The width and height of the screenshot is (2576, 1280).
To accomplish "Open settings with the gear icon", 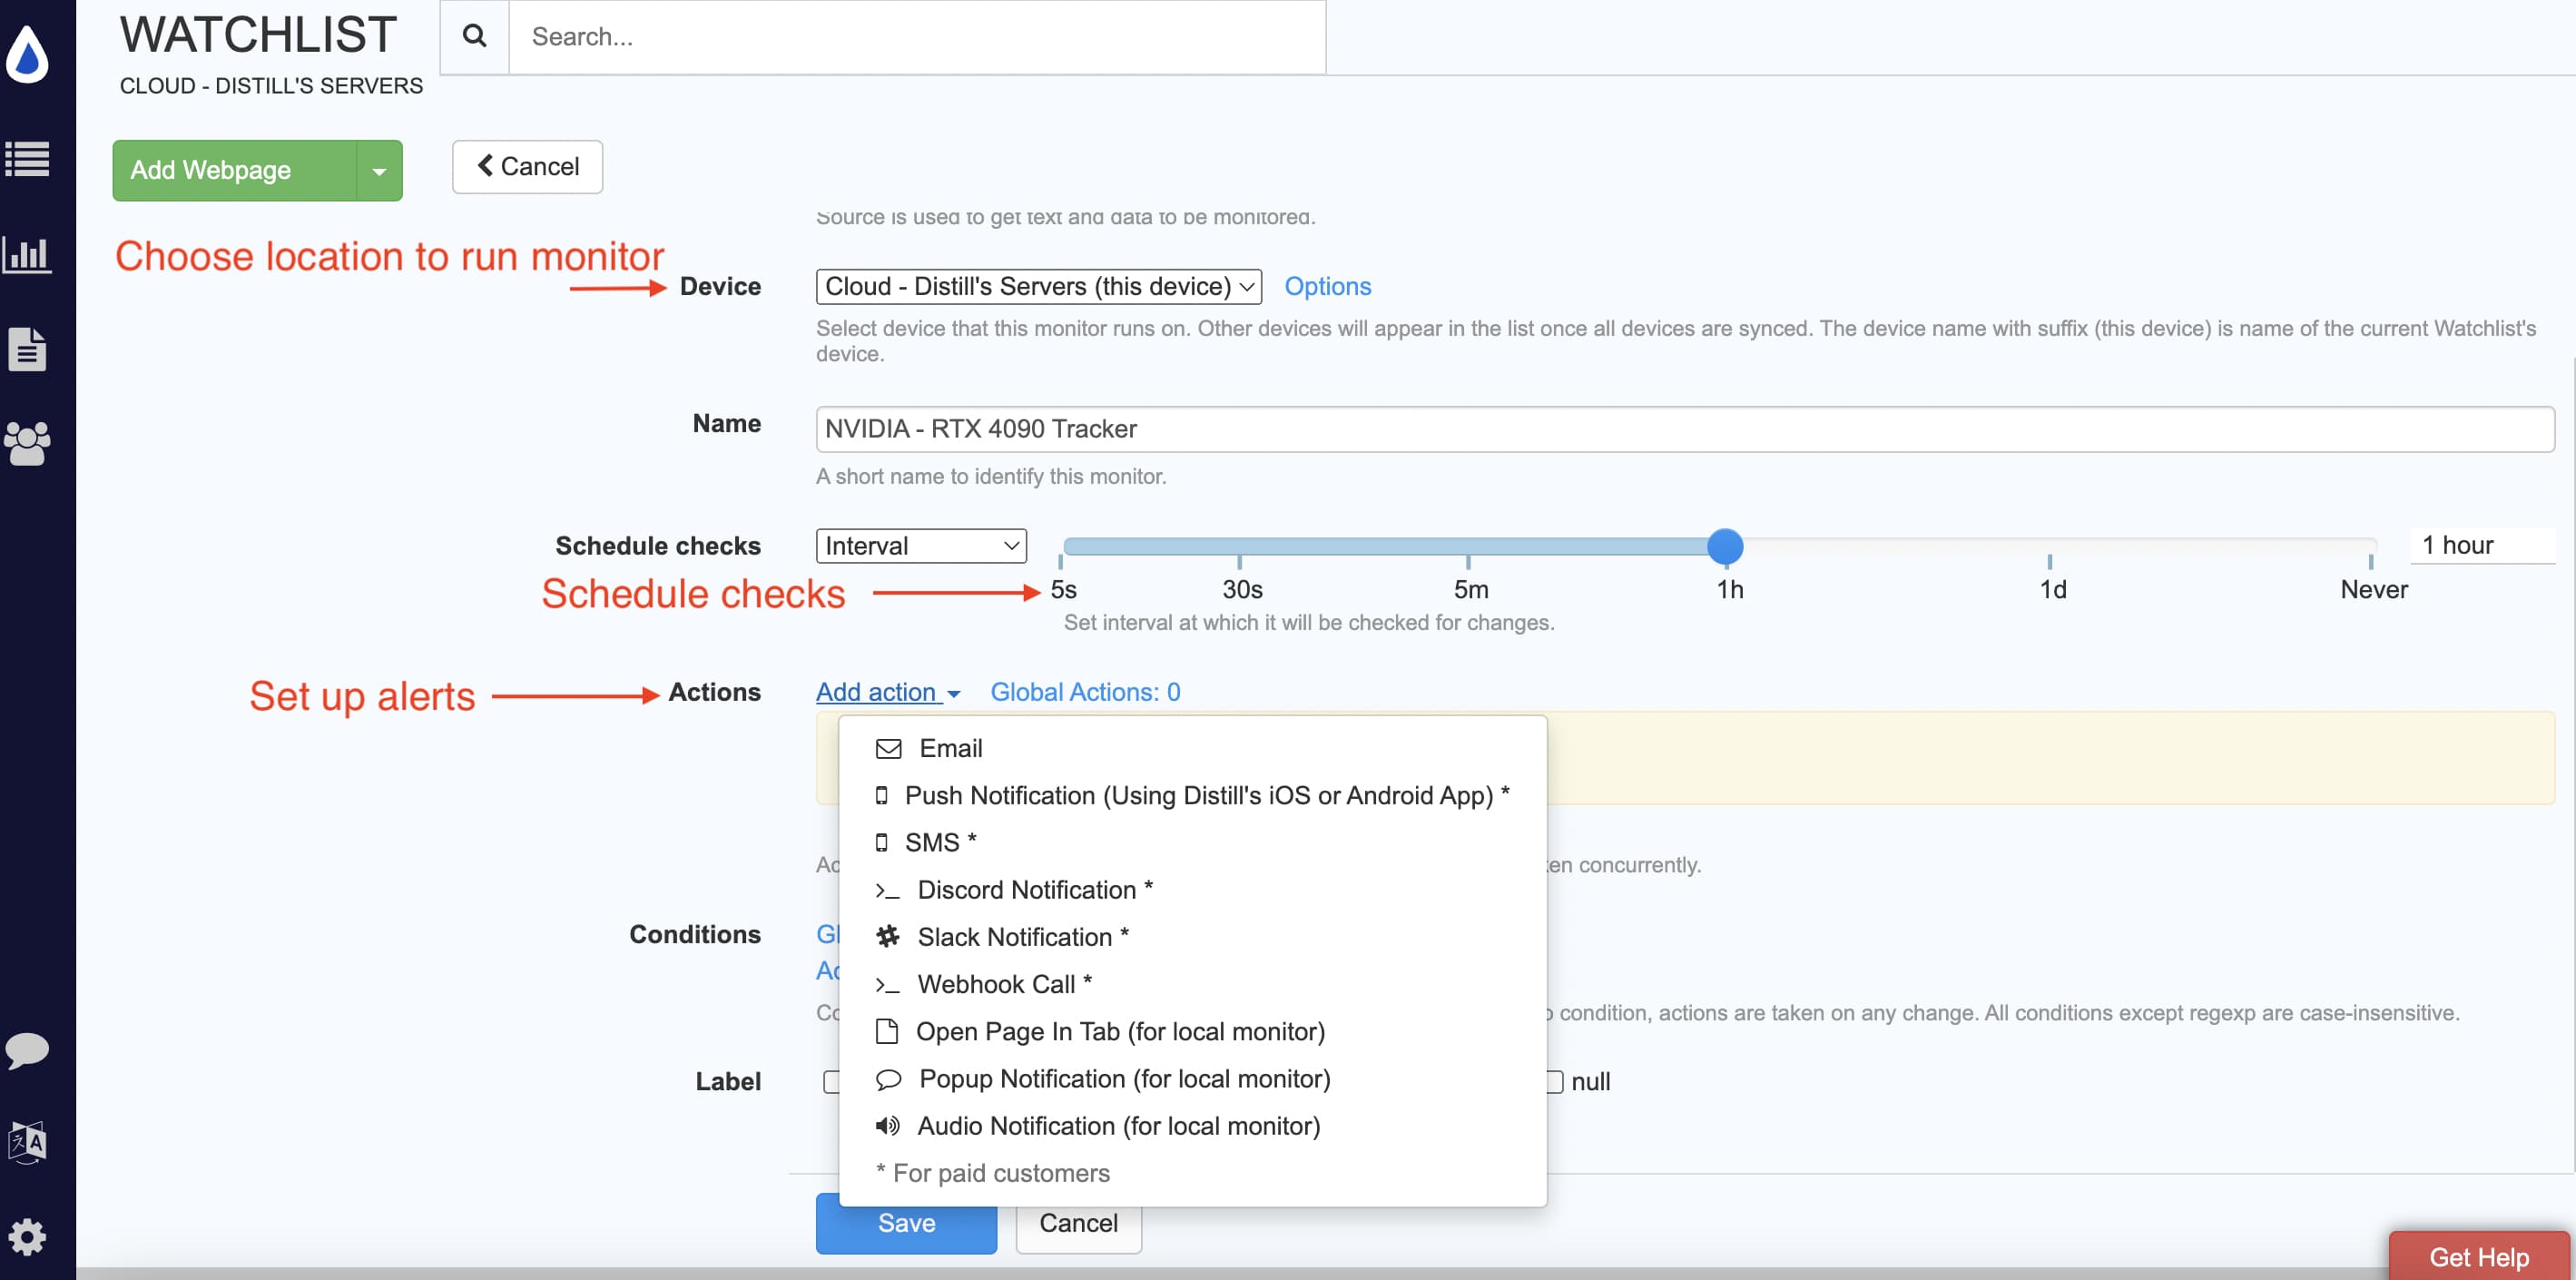I will pyautogui.click(x=28, y=1236).
